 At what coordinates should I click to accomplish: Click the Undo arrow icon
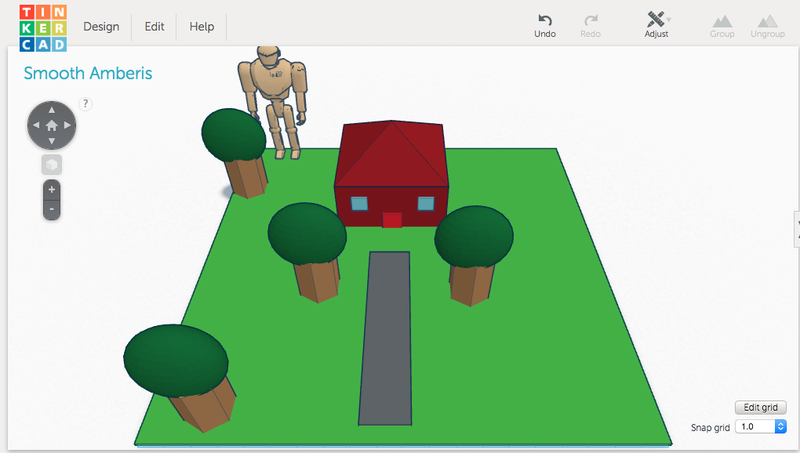(545, 20)
